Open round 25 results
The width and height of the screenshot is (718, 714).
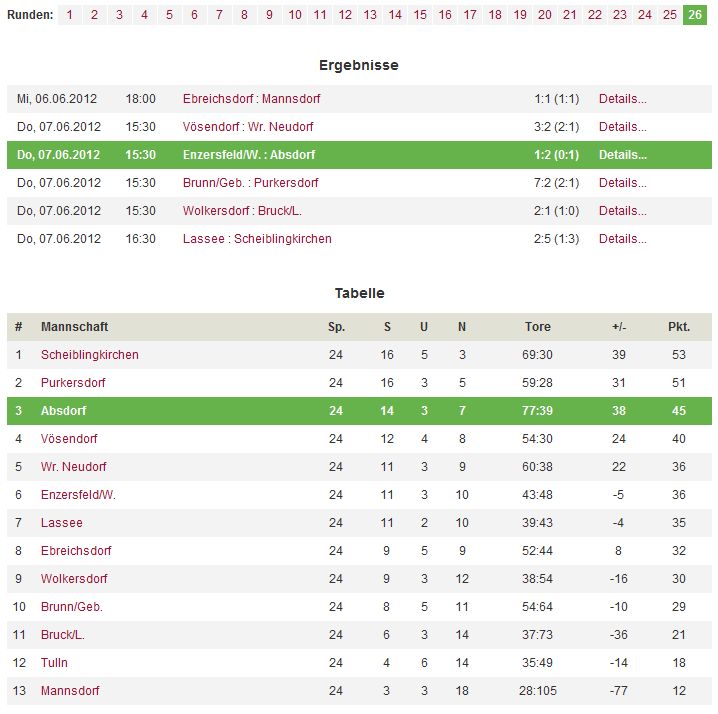pos(669,15)
